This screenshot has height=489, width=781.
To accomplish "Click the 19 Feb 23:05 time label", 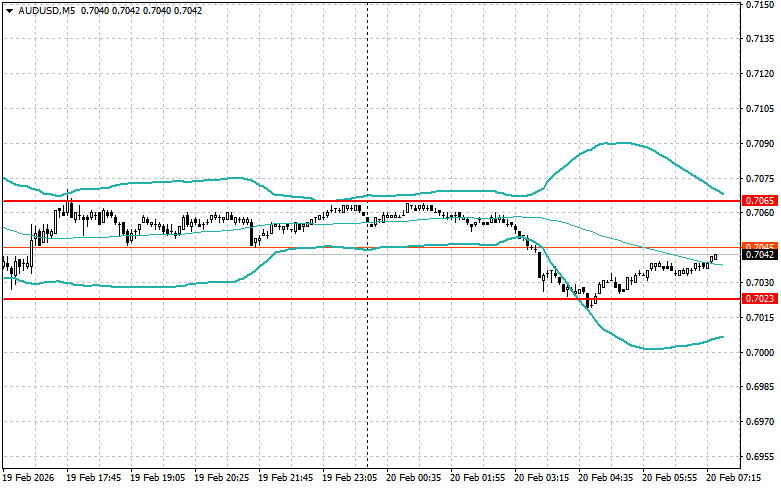I will (x=349, y=478).
